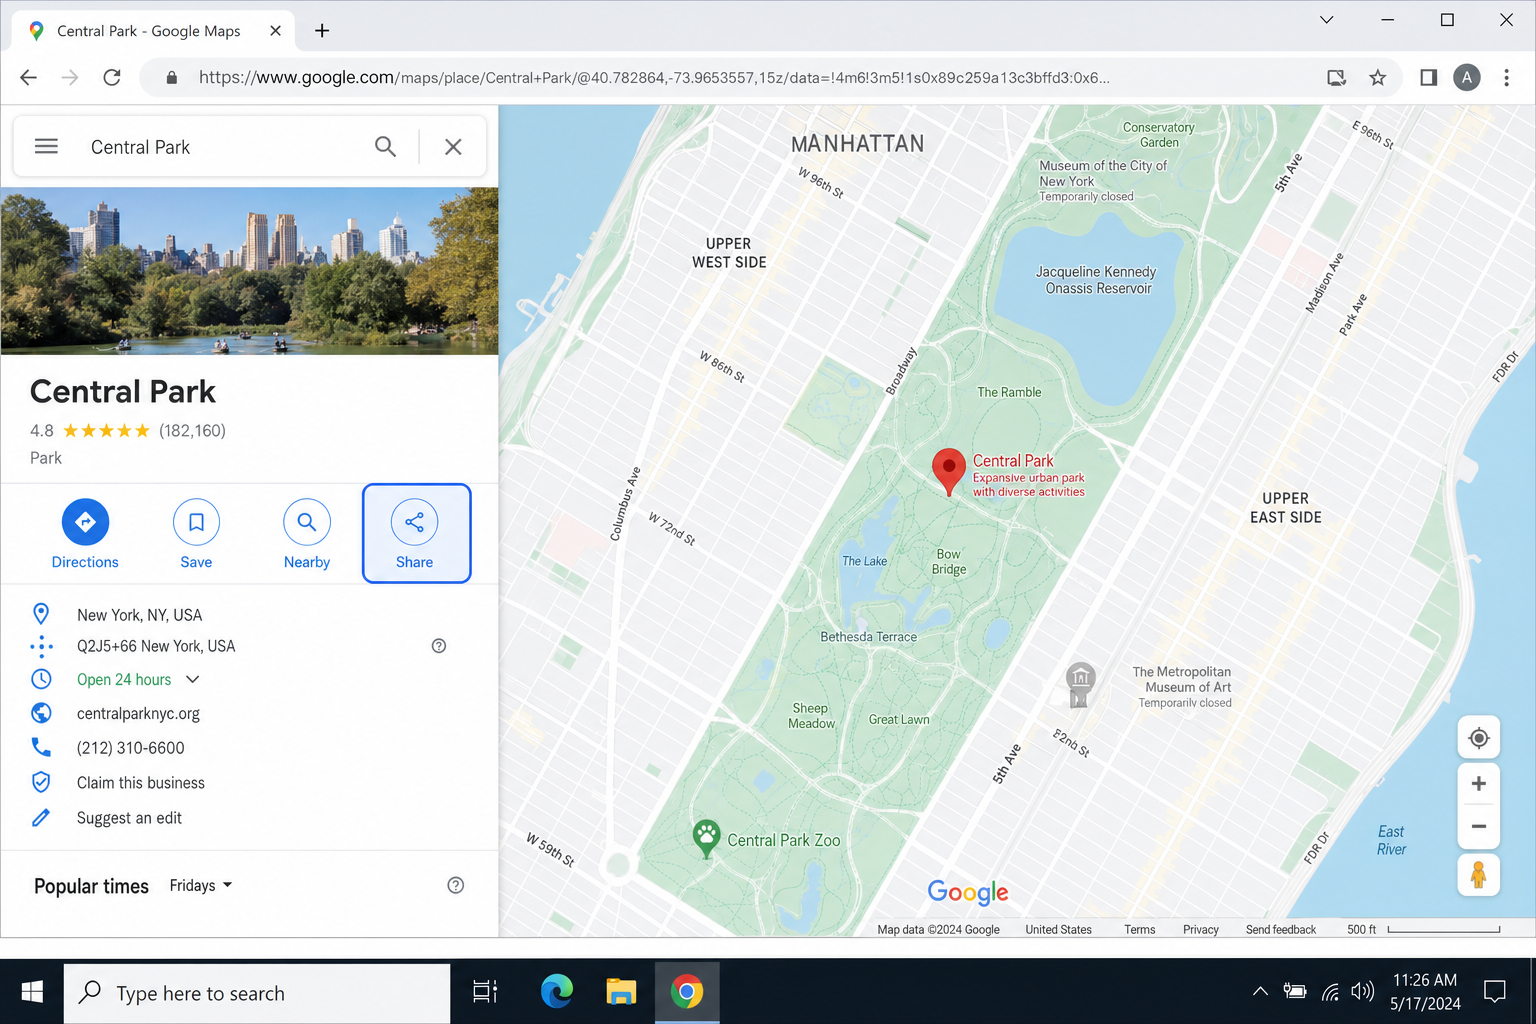Viewport: 1536px width, 1024px height.
Task: Open plus code help question mark
Action: pos(438,646)
